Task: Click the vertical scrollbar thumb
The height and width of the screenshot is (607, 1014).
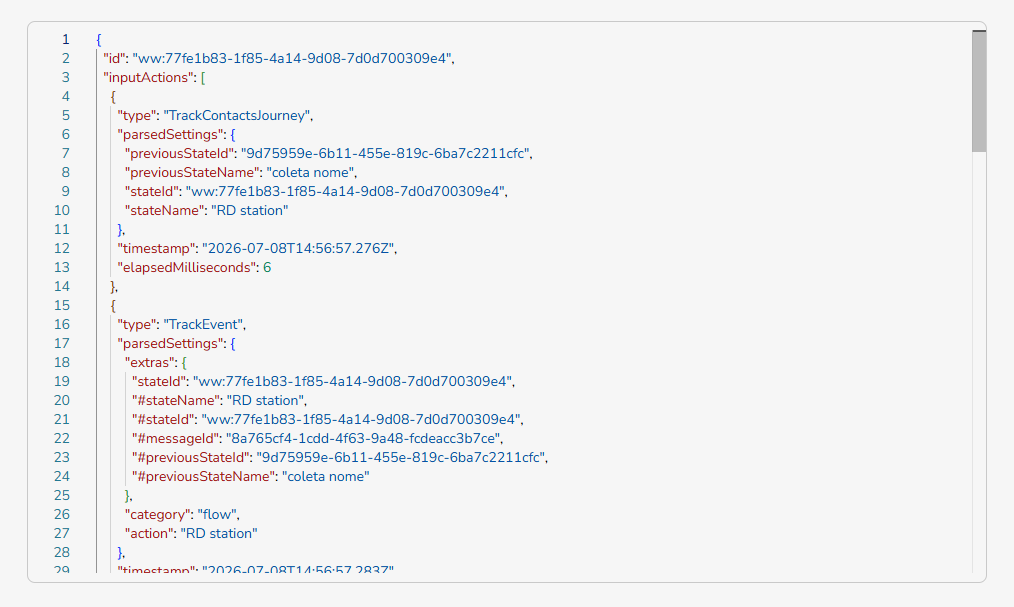Action: point(978,91)
